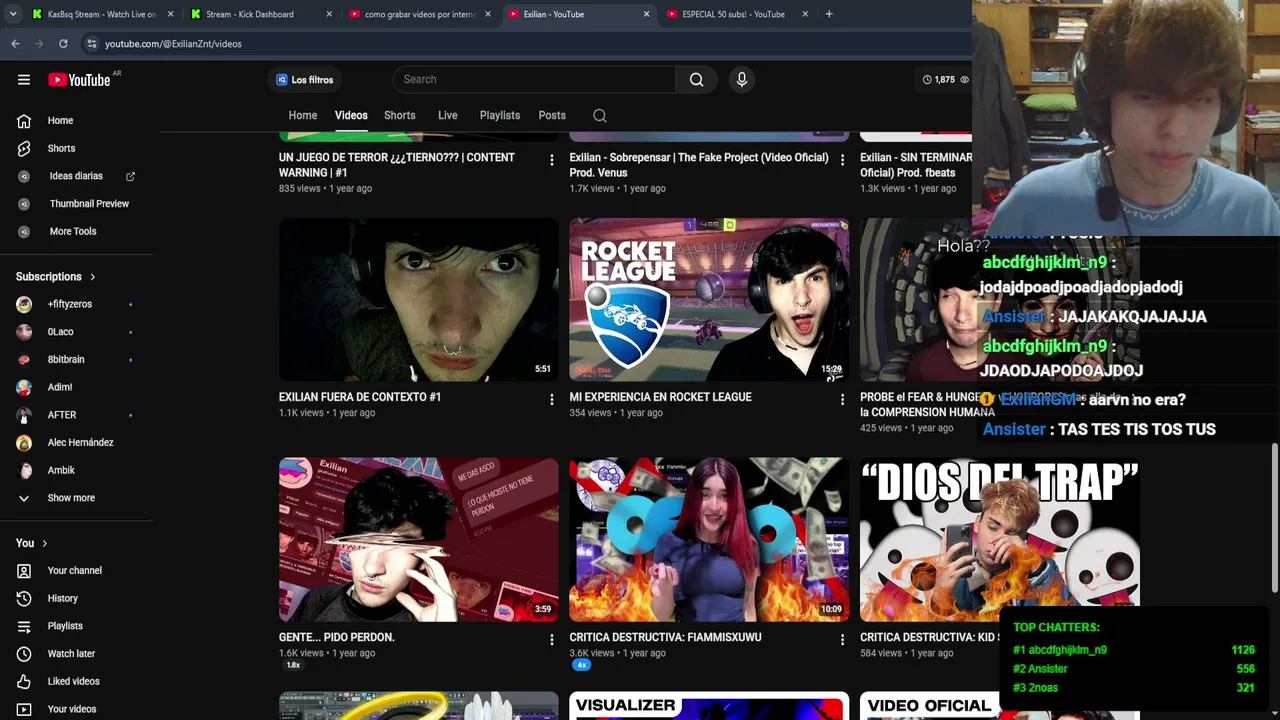The width and height of the screenshot is (1280, 720).
Task: Search within the channel using its magnifier icon
Action: click(x=600, y=116)
